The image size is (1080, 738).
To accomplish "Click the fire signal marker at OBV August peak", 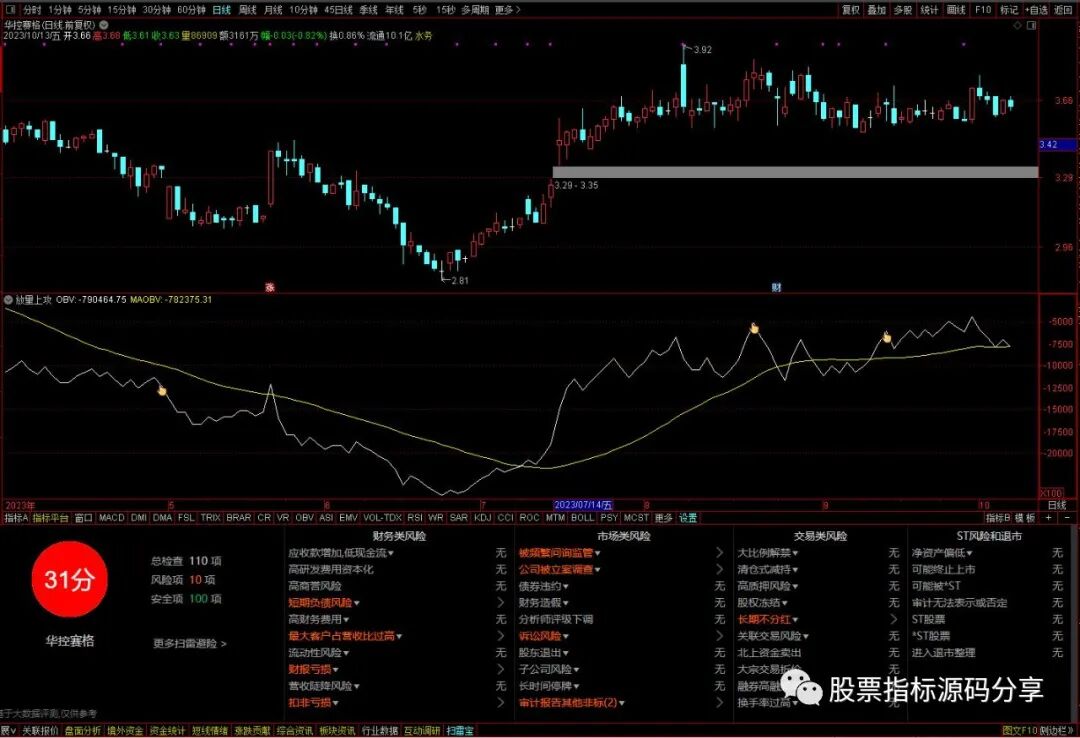I will (x=754, y=328).
